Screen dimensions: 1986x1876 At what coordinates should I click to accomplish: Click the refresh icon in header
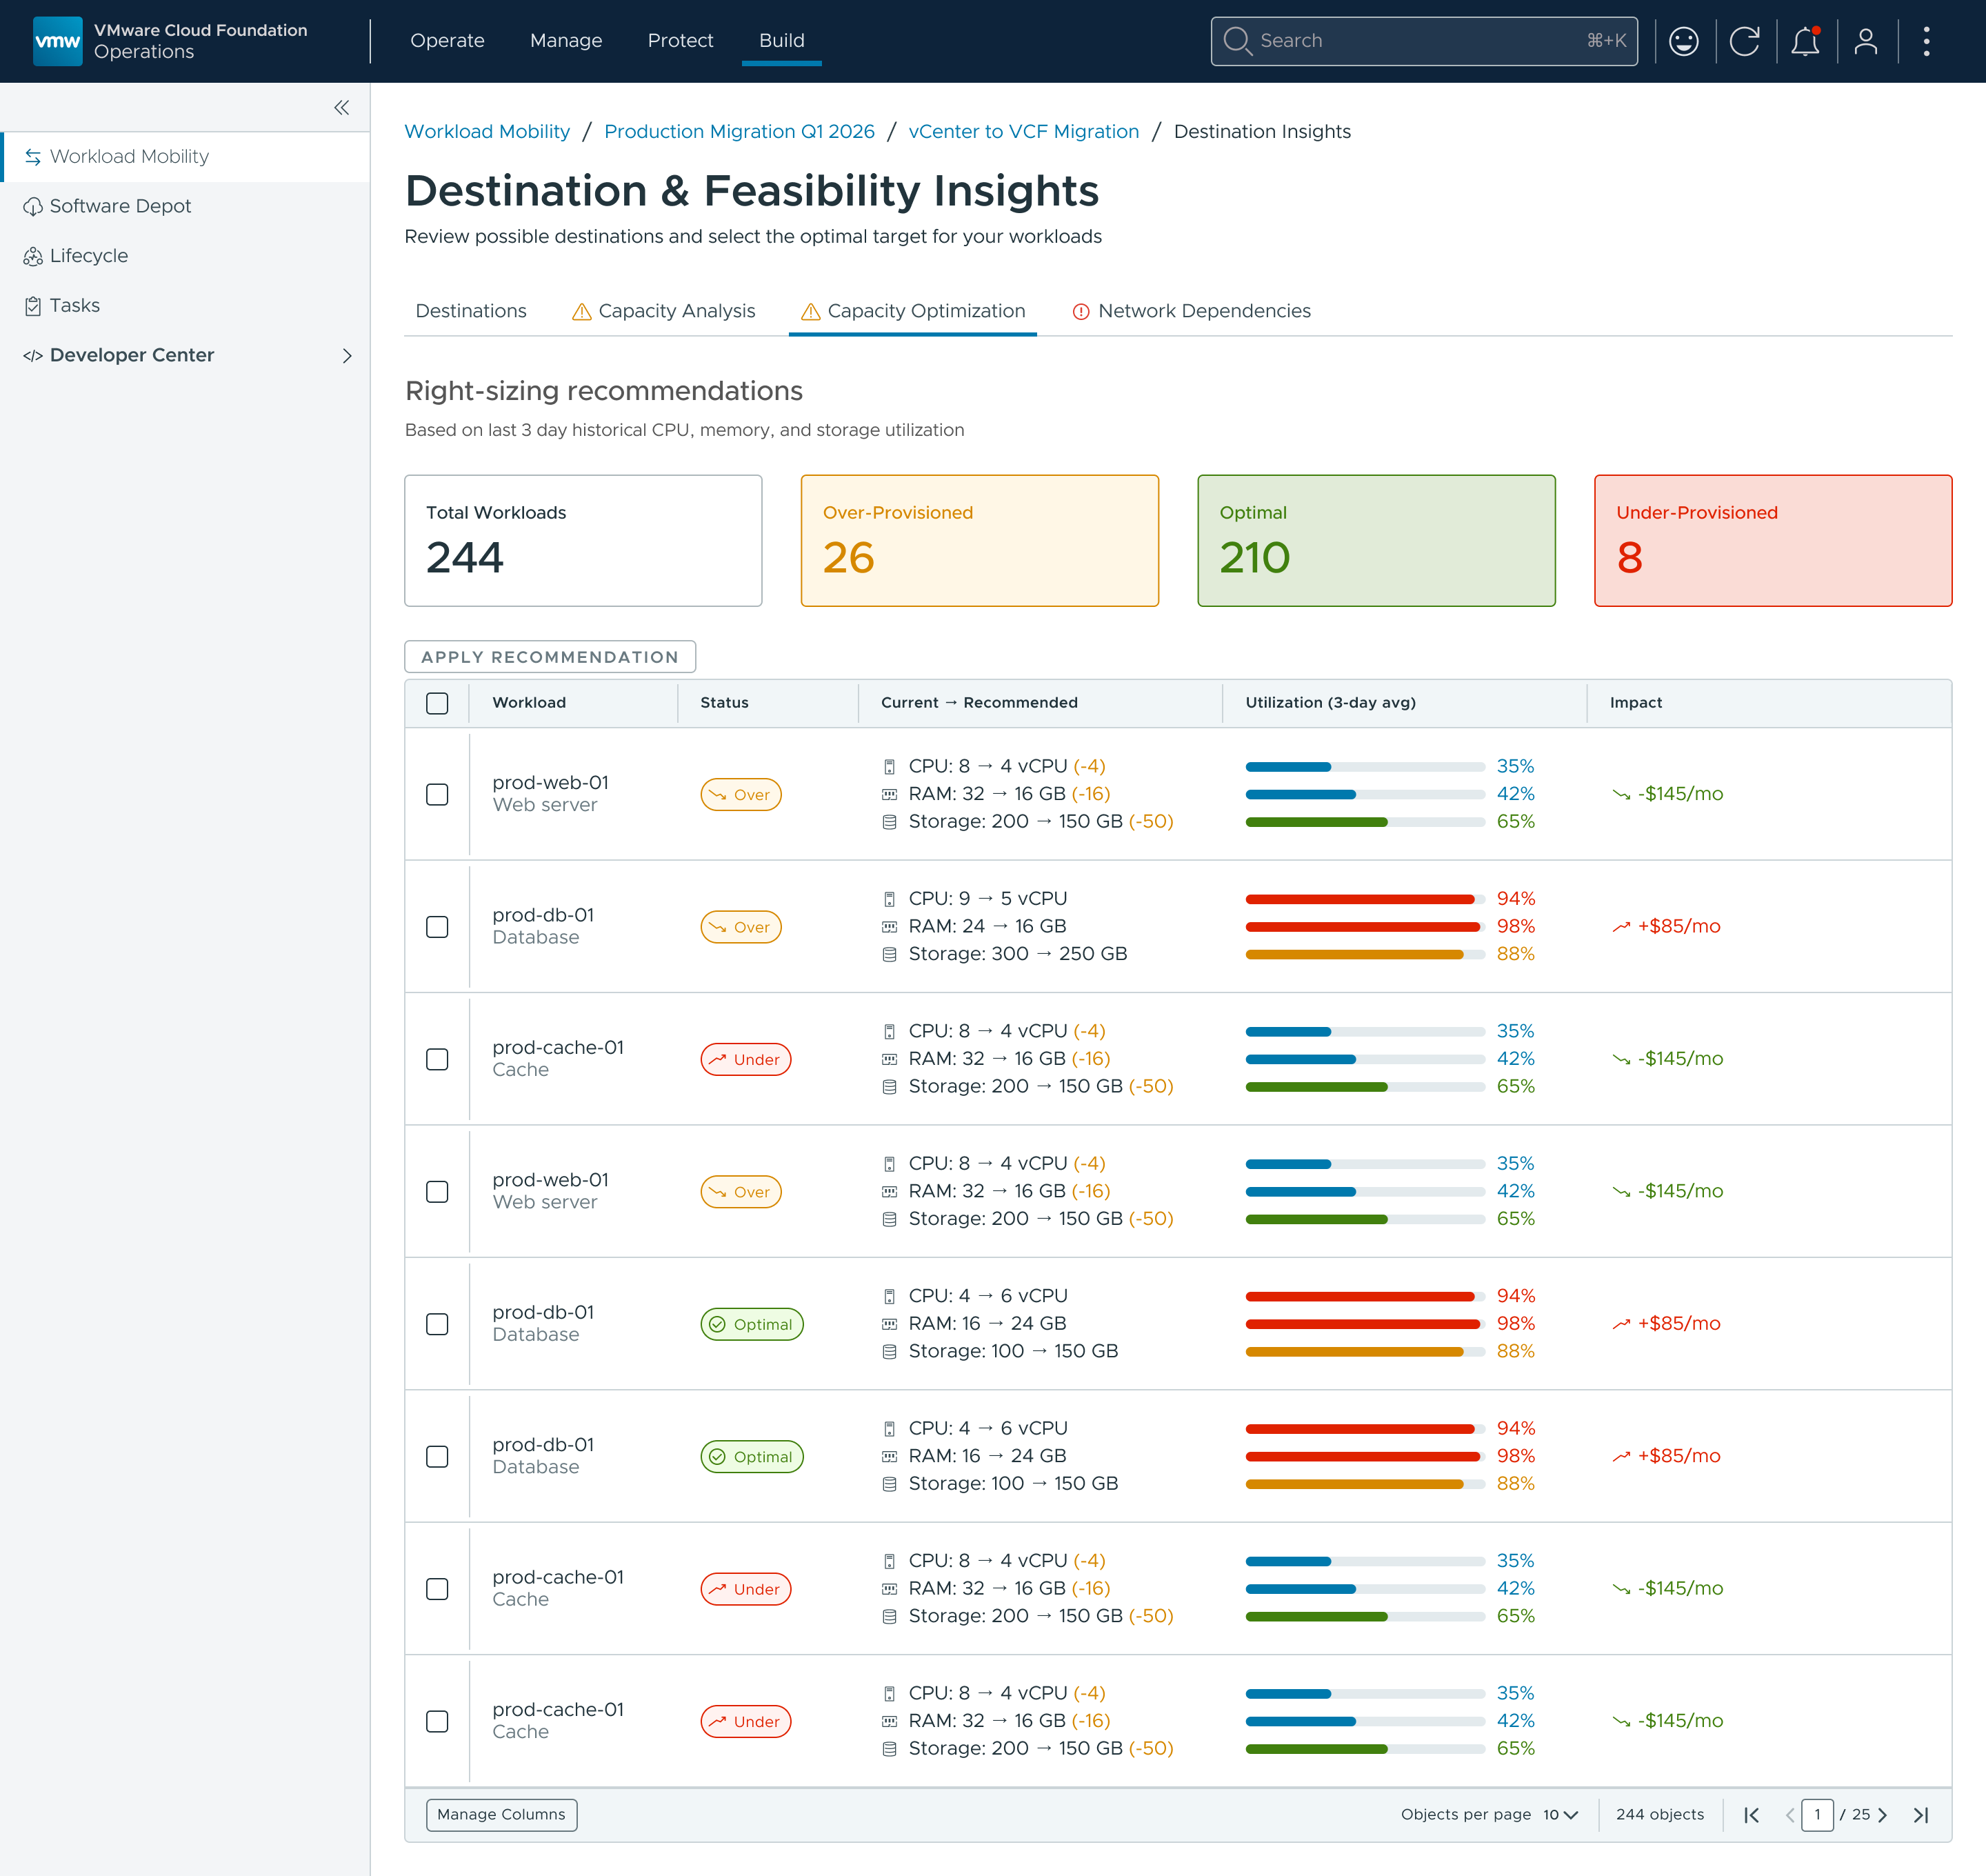[x=1745, y=41]
